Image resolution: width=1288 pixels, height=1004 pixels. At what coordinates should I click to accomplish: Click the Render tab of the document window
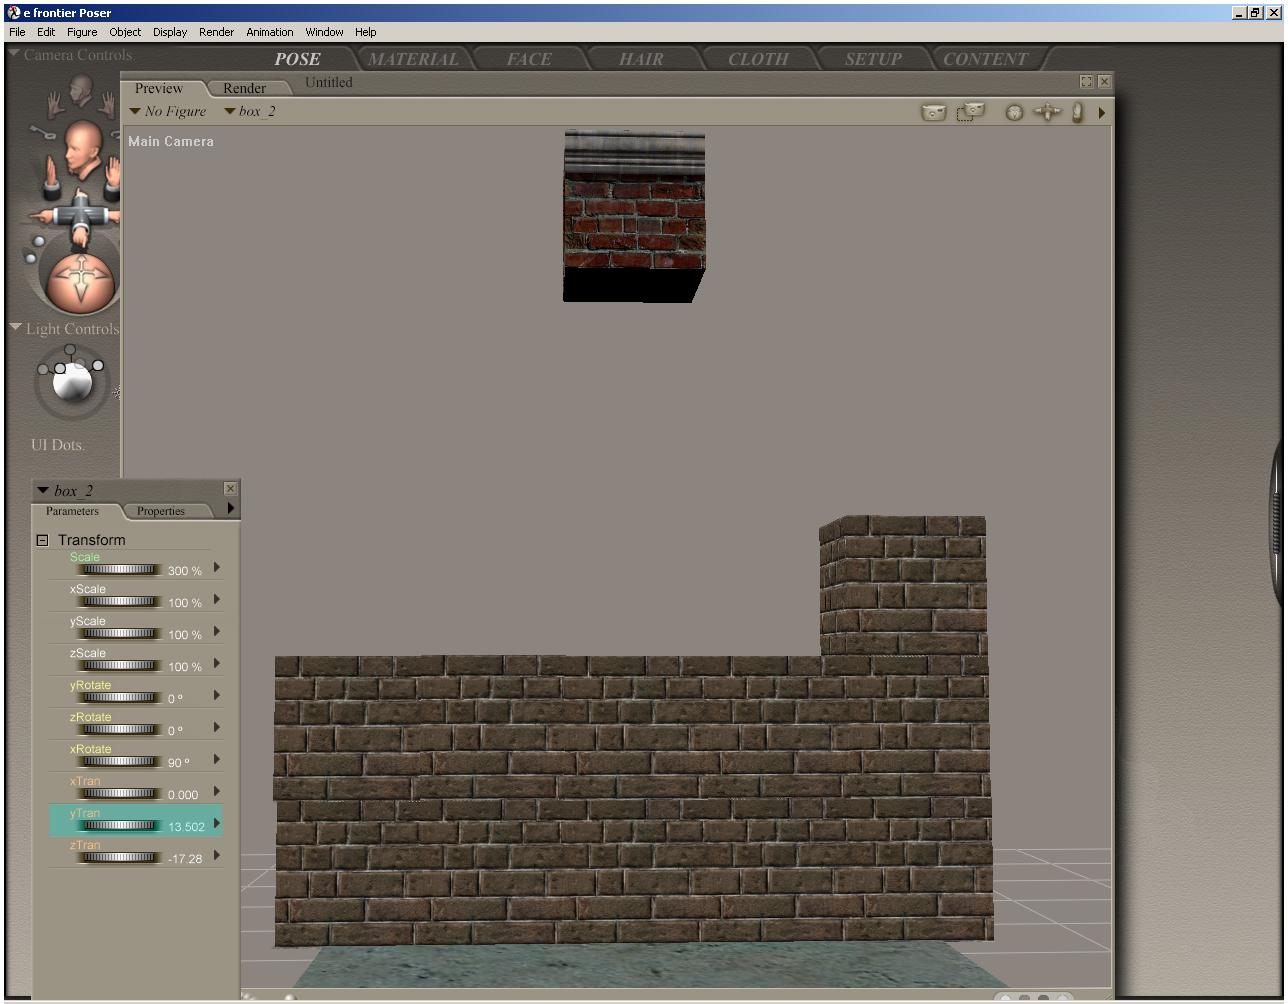pos(244,89)
